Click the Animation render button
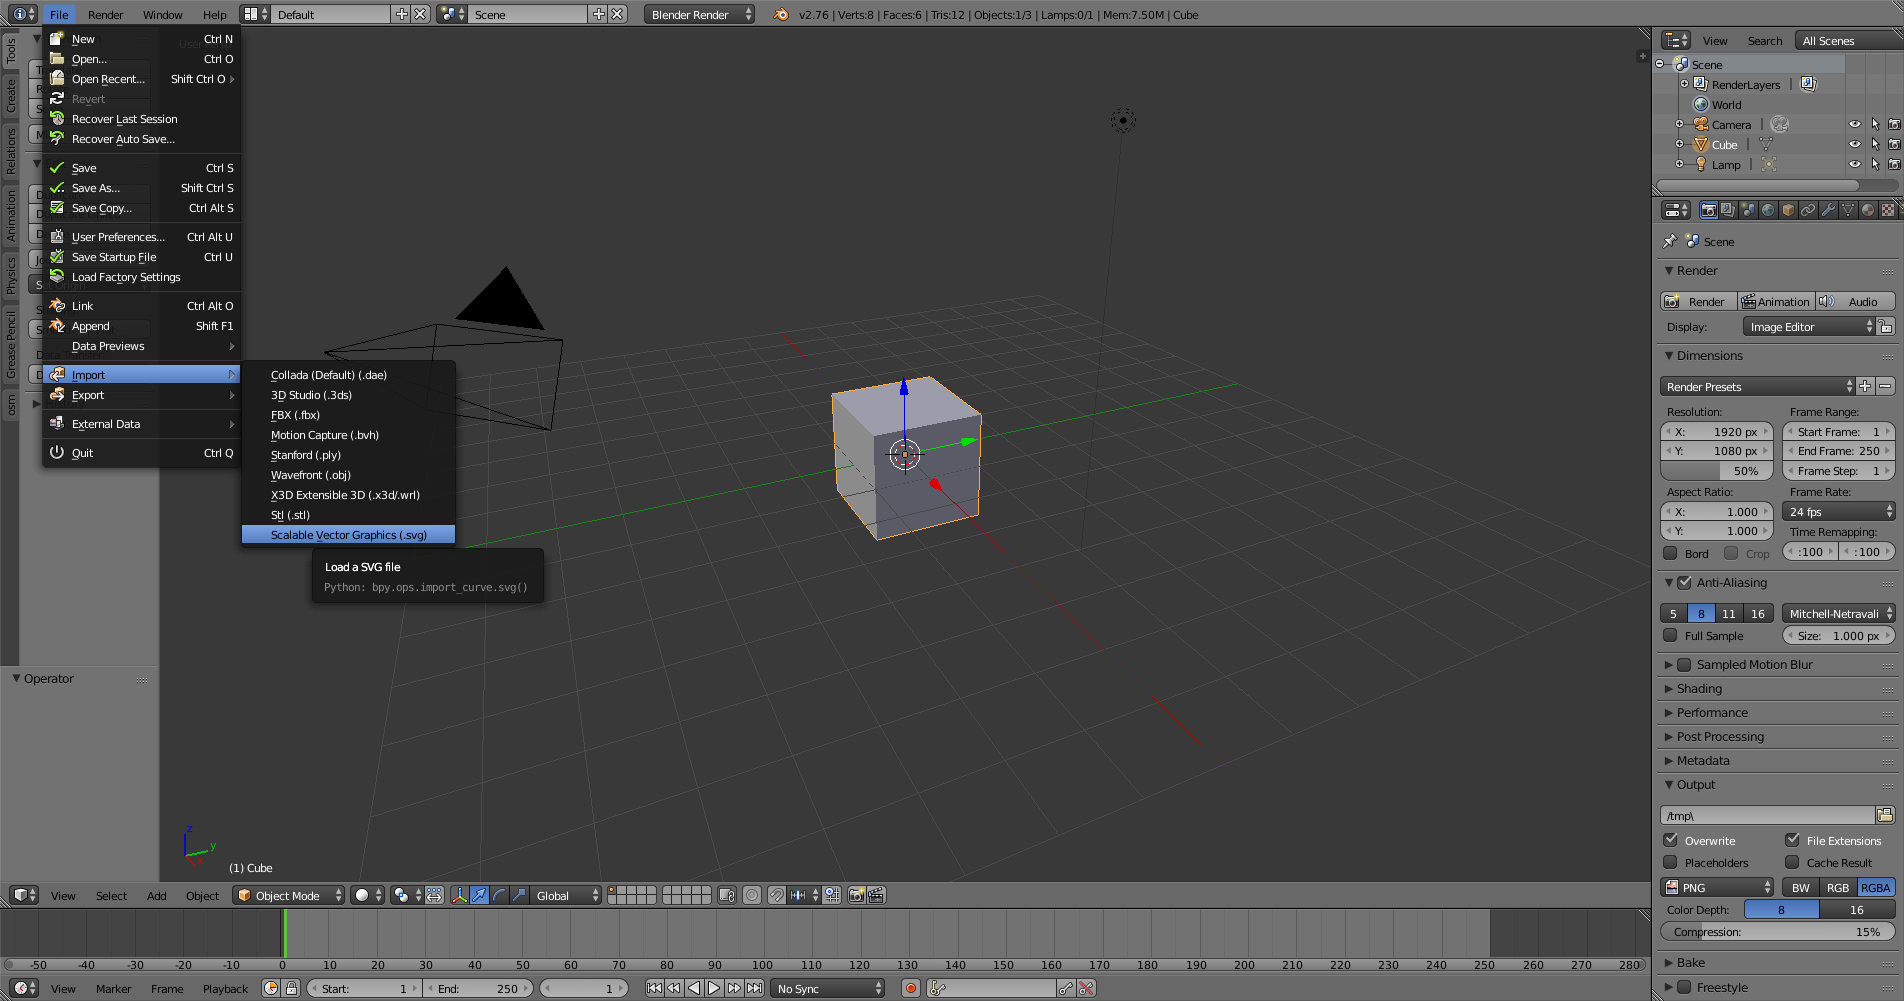 [1776, 301]
